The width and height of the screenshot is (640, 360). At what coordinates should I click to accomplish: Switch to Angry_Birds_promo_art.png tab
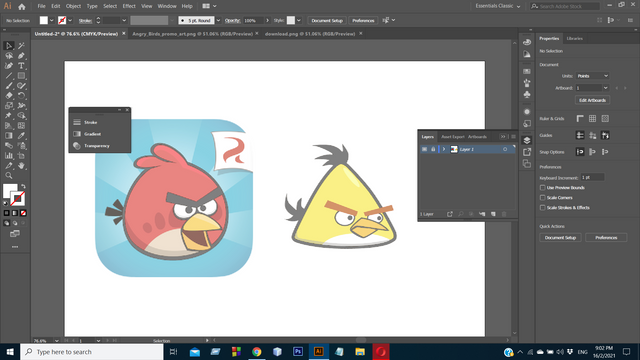point(192,34)
